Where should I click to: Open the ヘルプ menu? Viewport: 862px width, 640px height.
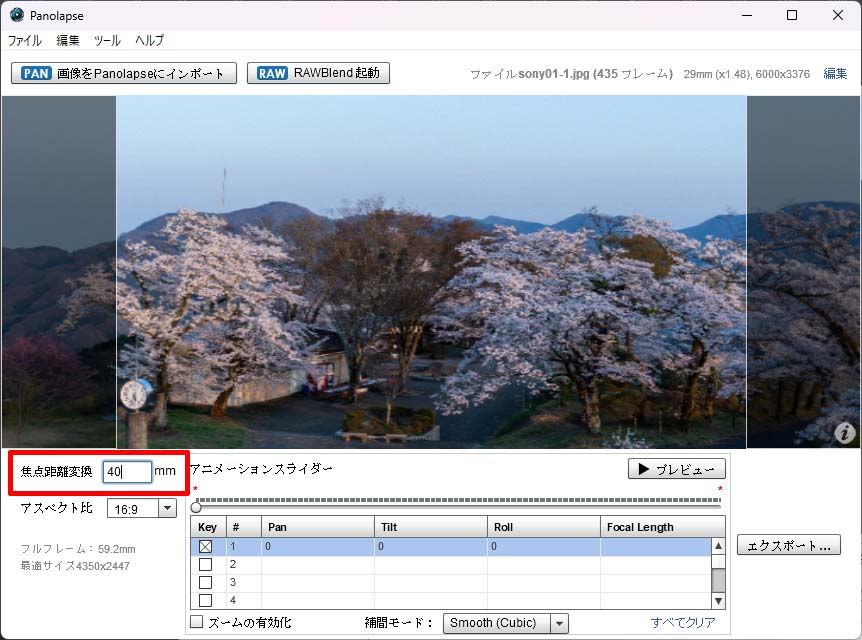click(150, 41)
